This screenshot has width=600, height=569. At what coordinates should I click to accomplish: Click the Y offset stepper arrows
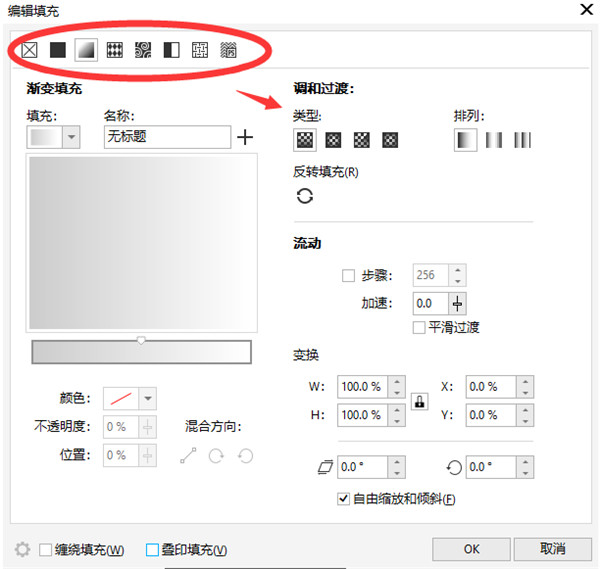525,415
